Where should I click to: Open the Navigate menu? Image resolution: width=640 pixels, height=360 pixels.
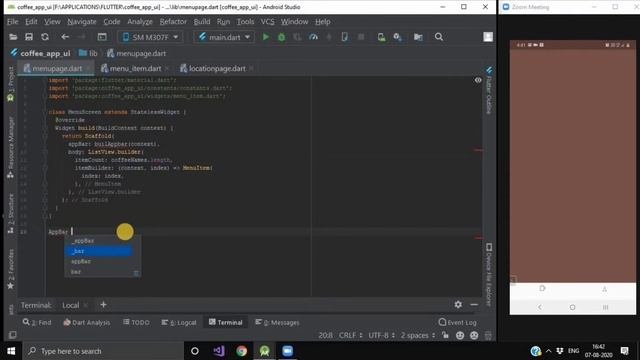[82, 22]
